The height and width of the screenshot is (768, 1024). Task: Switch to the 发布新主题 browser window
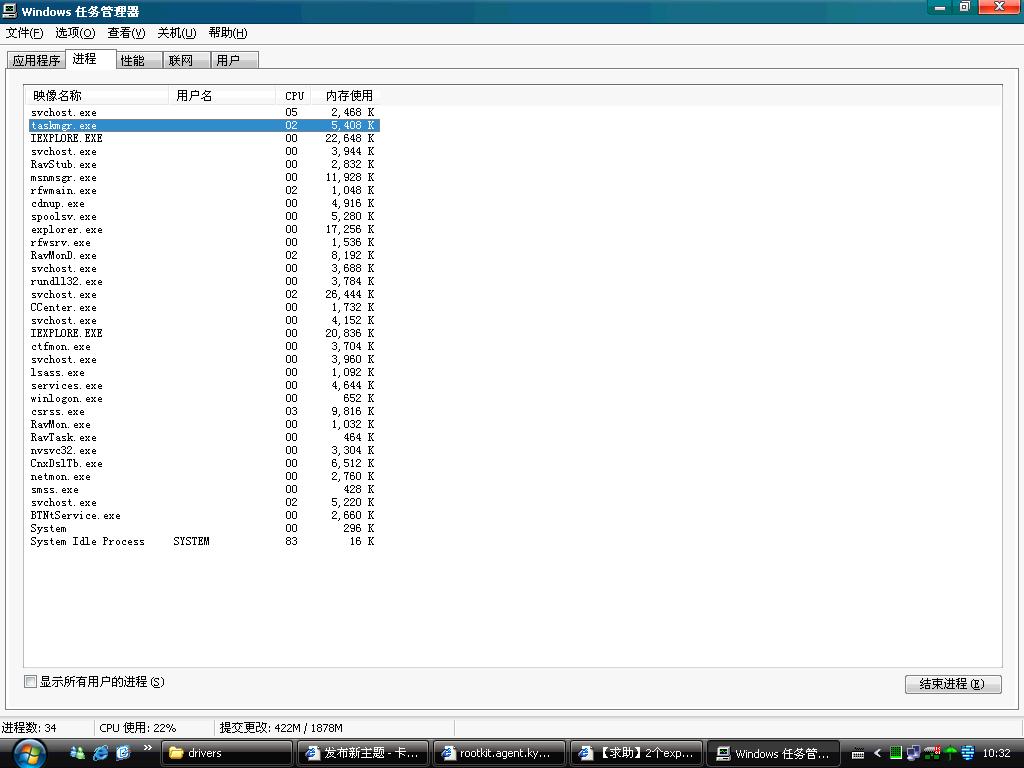pos(362,753)
